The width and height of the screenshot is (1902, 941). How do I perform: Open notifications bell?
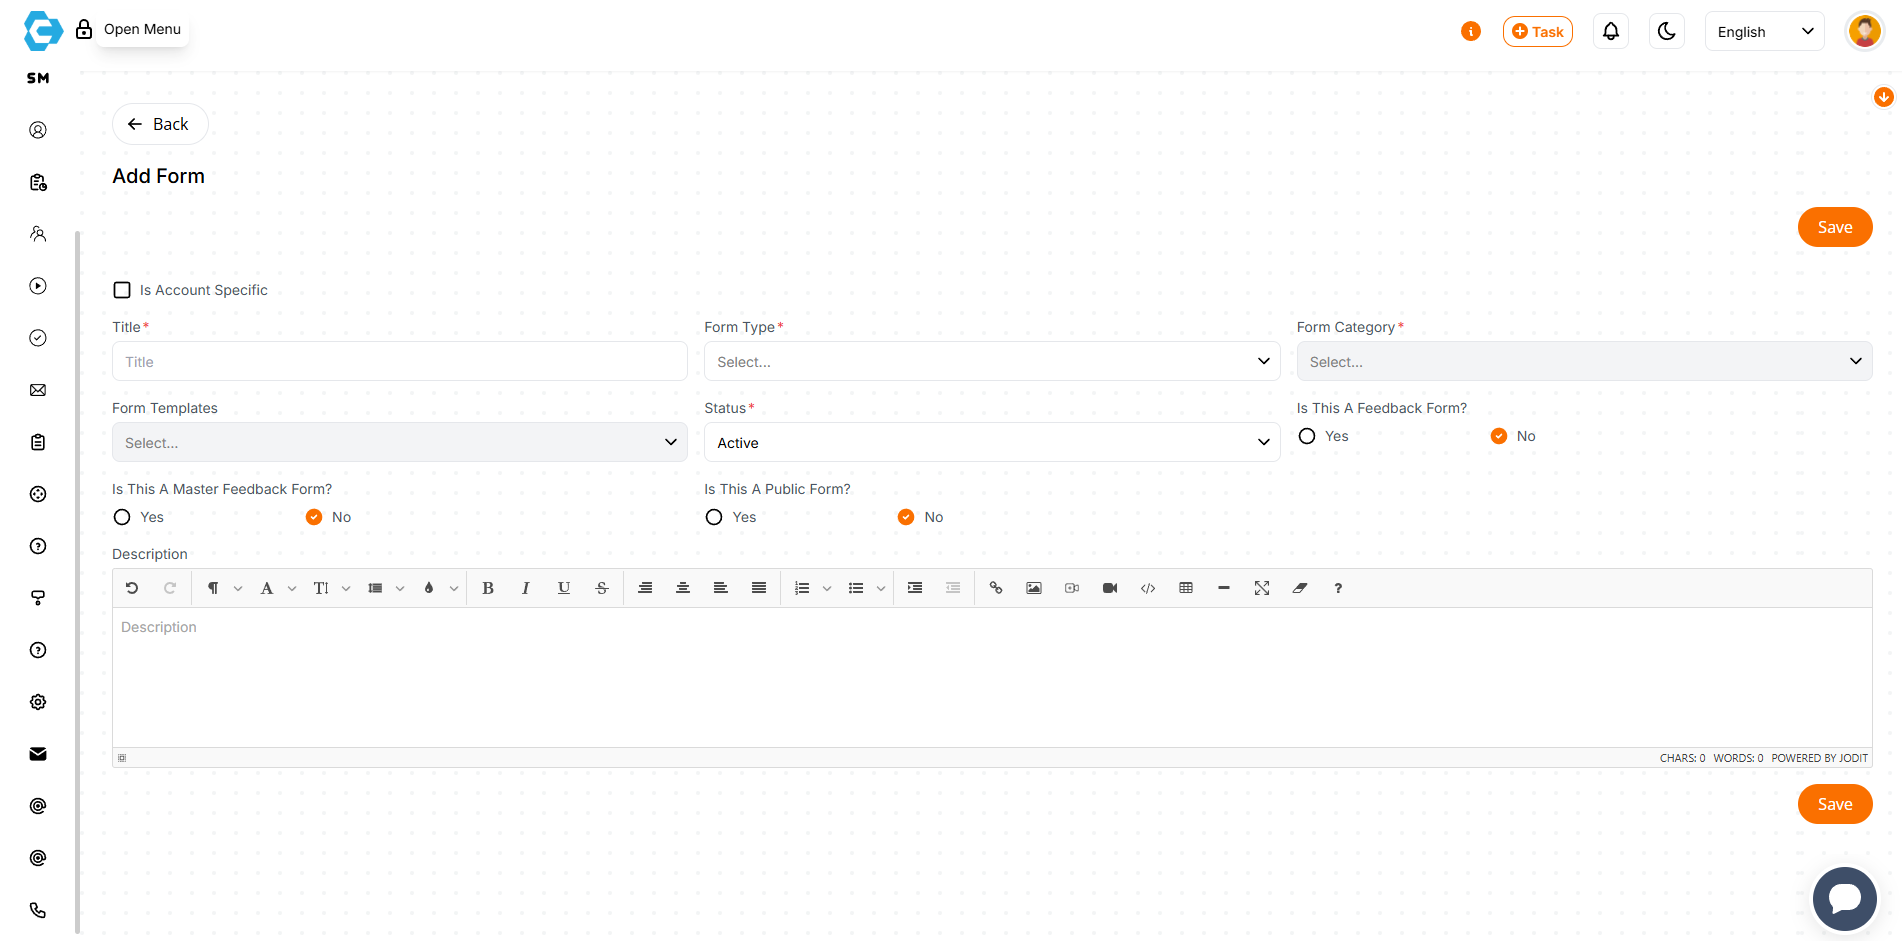pos(1611,31)
